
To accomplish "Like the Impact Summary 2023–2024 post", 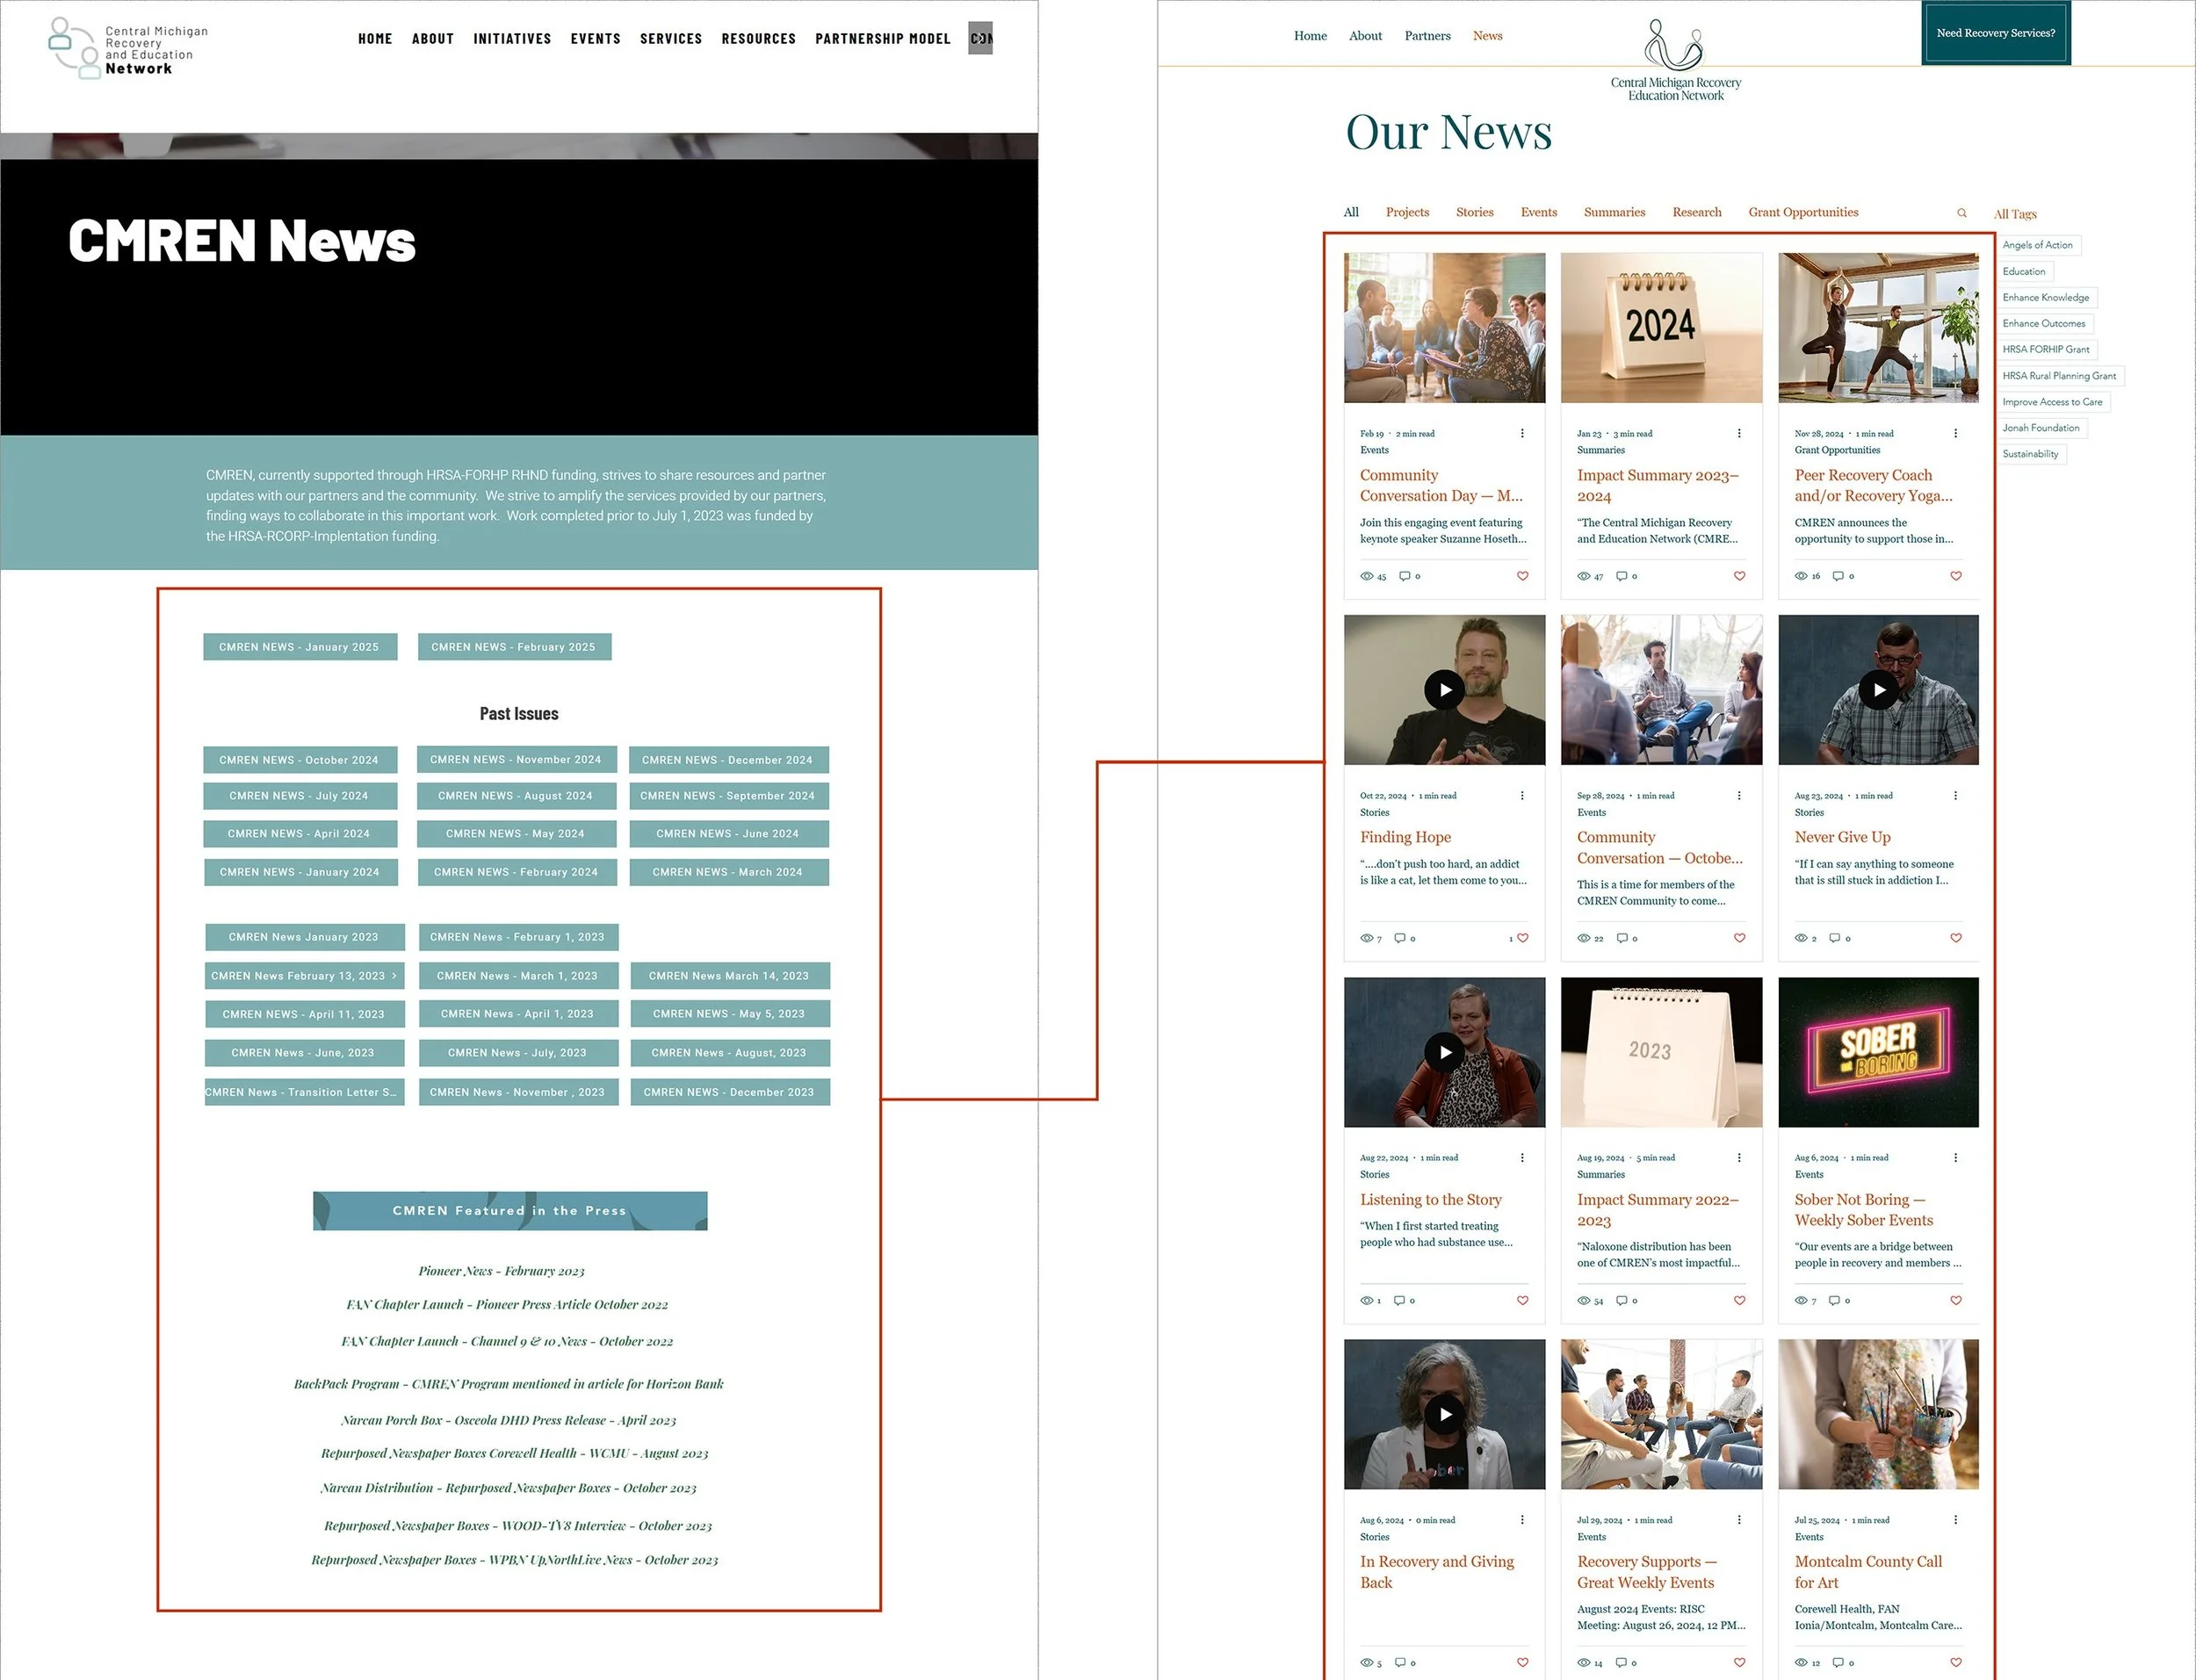I will click(x=1739, y=576).
